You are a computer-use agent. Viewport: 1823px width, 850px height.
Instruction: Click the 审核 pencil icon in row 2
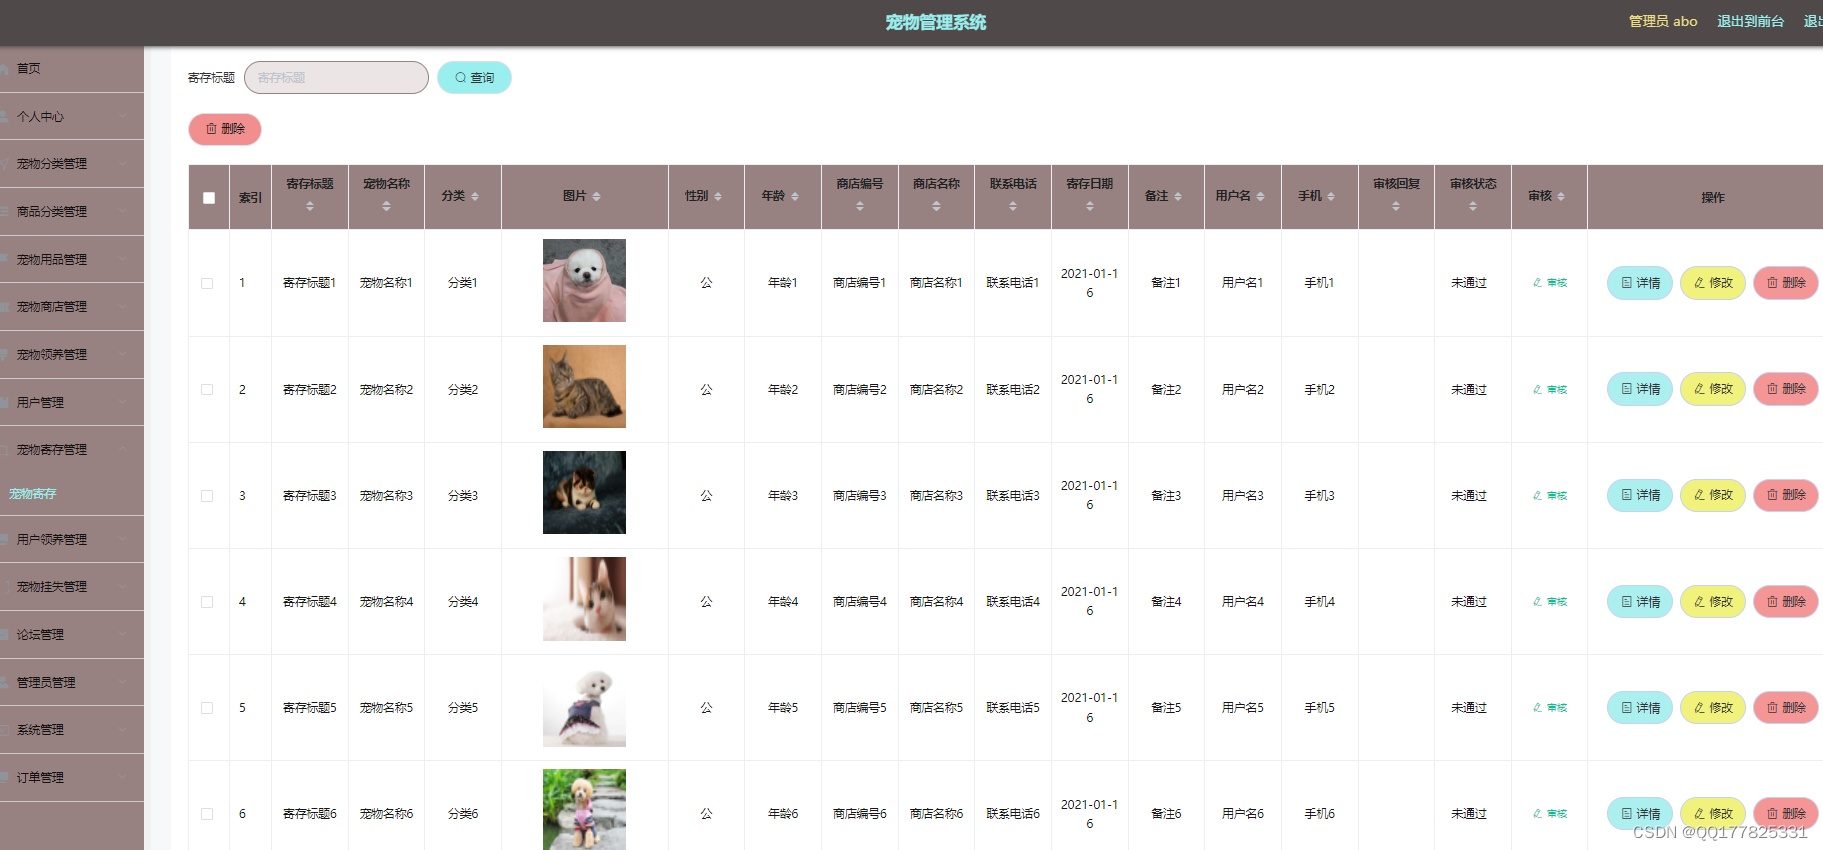tap(1538, 390)
